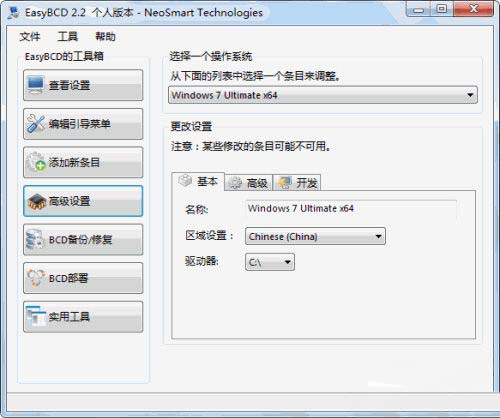Click the 驱动器 label

202,261
